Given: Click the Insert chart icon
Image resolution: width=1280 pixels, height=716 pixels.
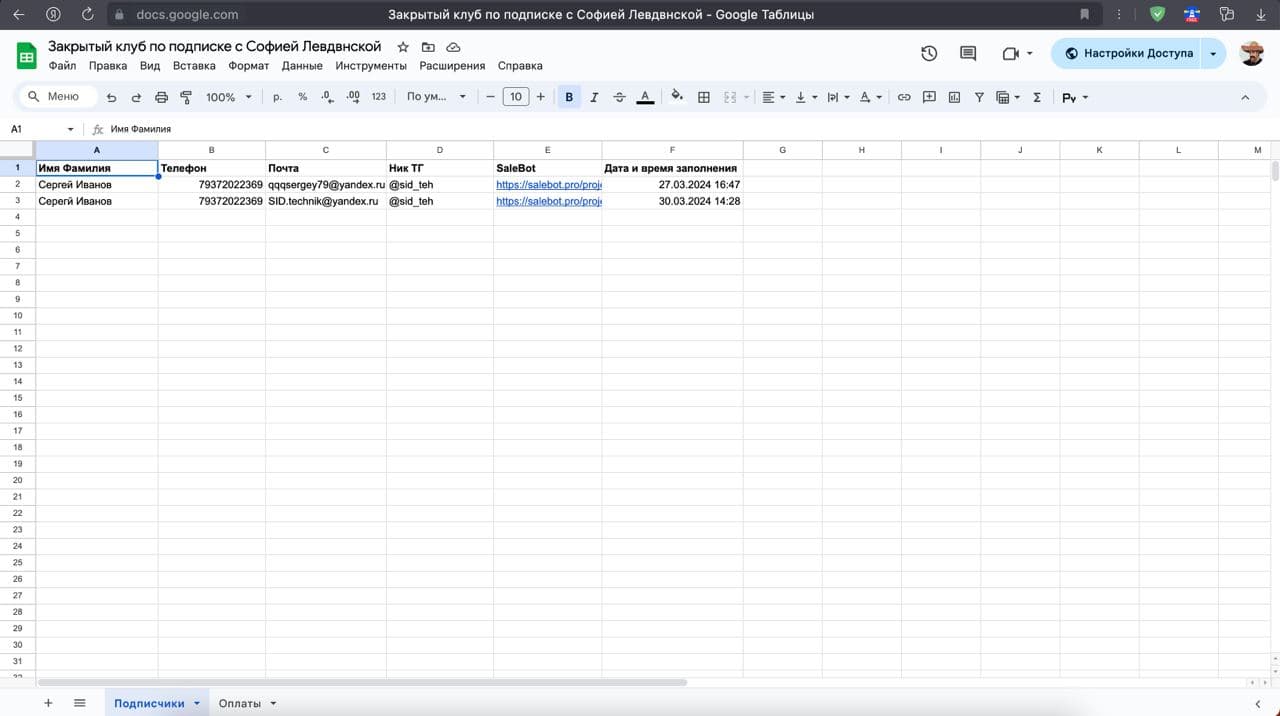Looking at the screenshot, I should pyautogui.click(x=954, y=97).
